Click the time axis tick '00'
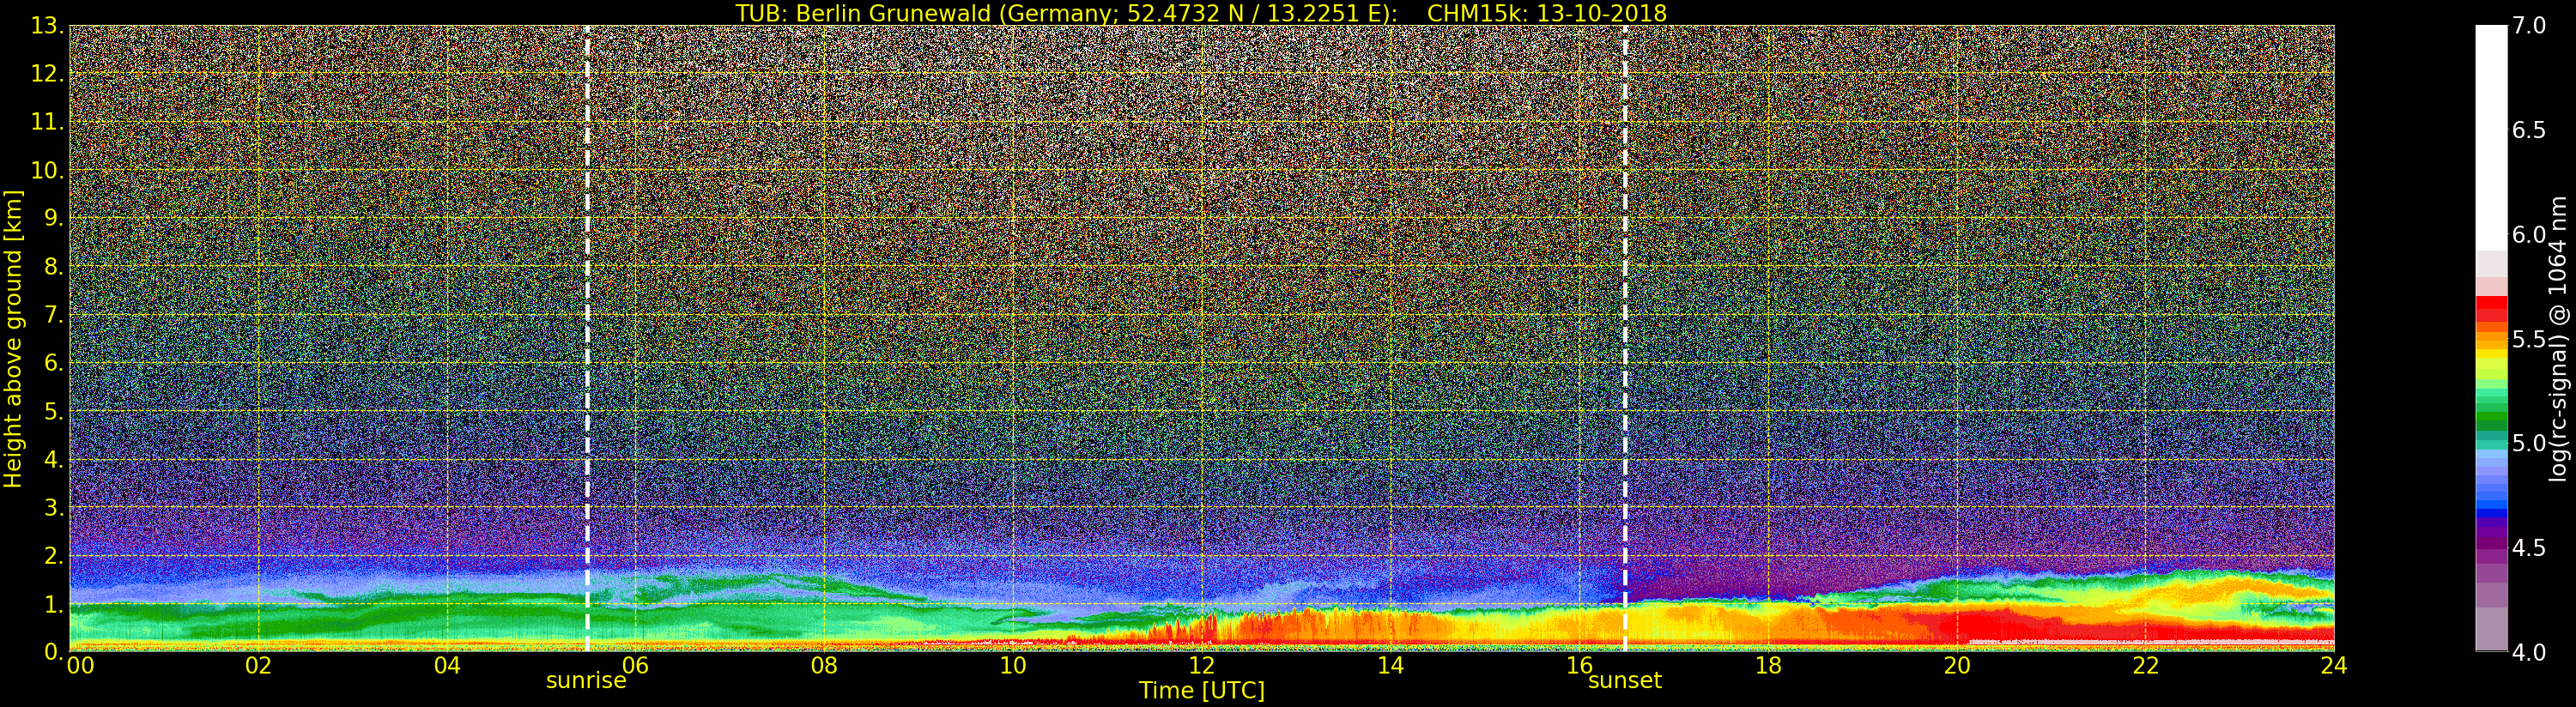This screenshot has width=2576, height=707. (80, 665)
